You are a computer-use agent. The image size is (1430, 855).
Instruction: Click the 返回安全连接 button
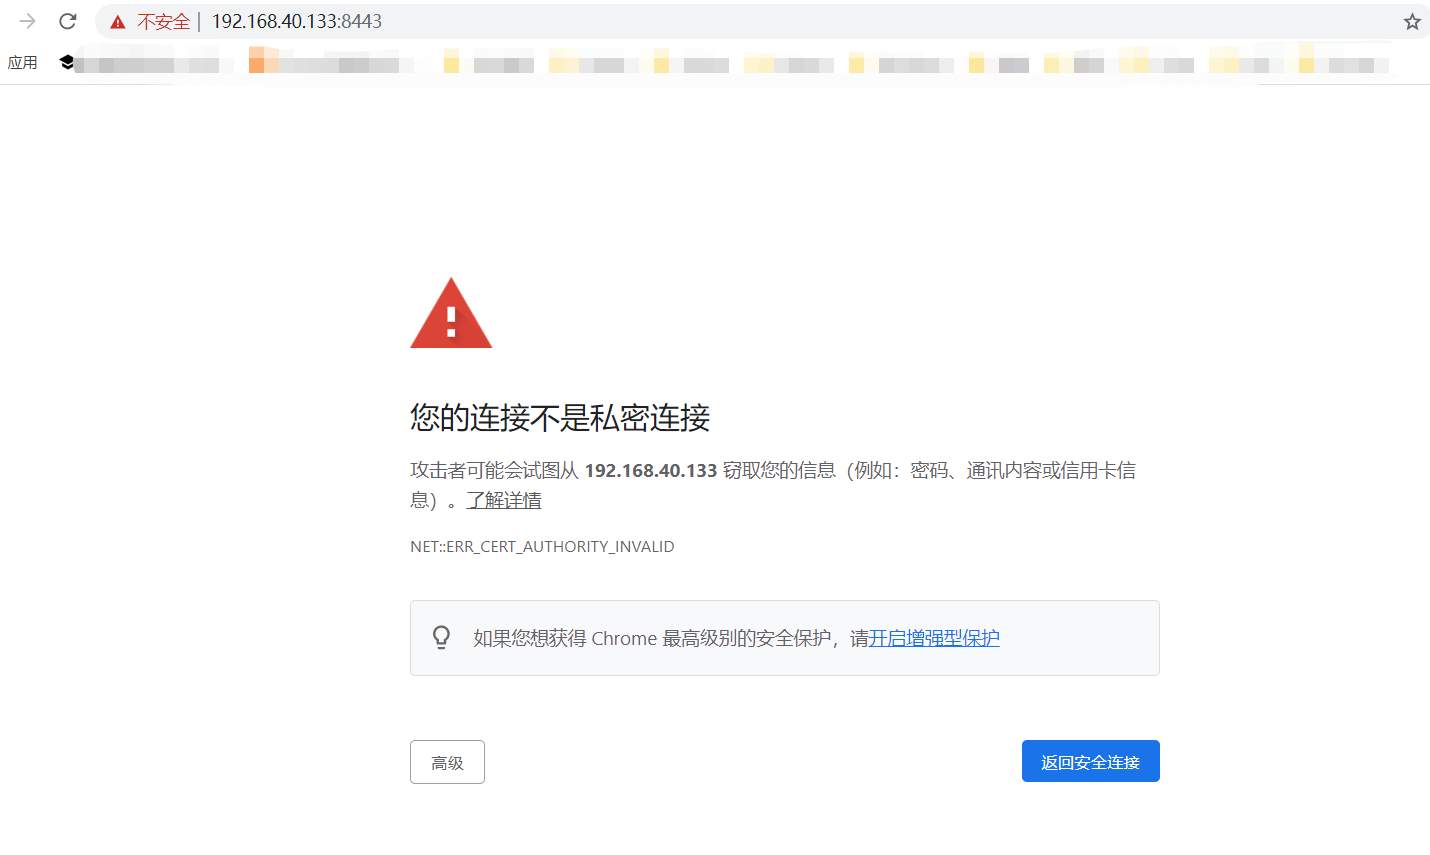click(1090, 761)
